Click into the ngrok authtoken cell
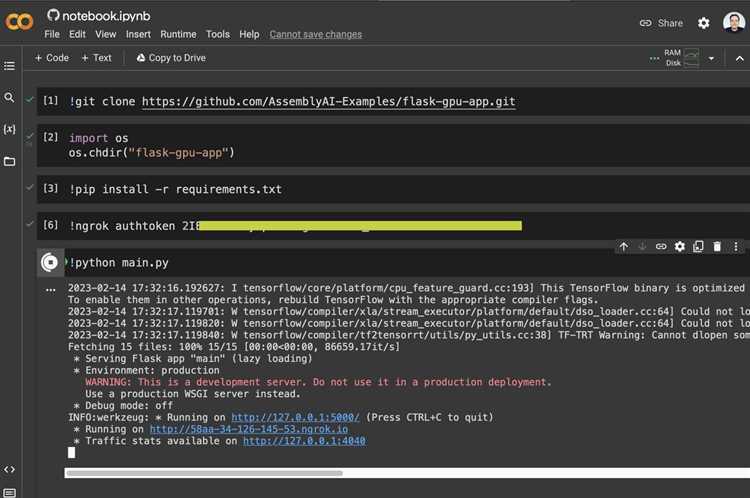Viewport: 750px width, 498px height. coord(393,226)
